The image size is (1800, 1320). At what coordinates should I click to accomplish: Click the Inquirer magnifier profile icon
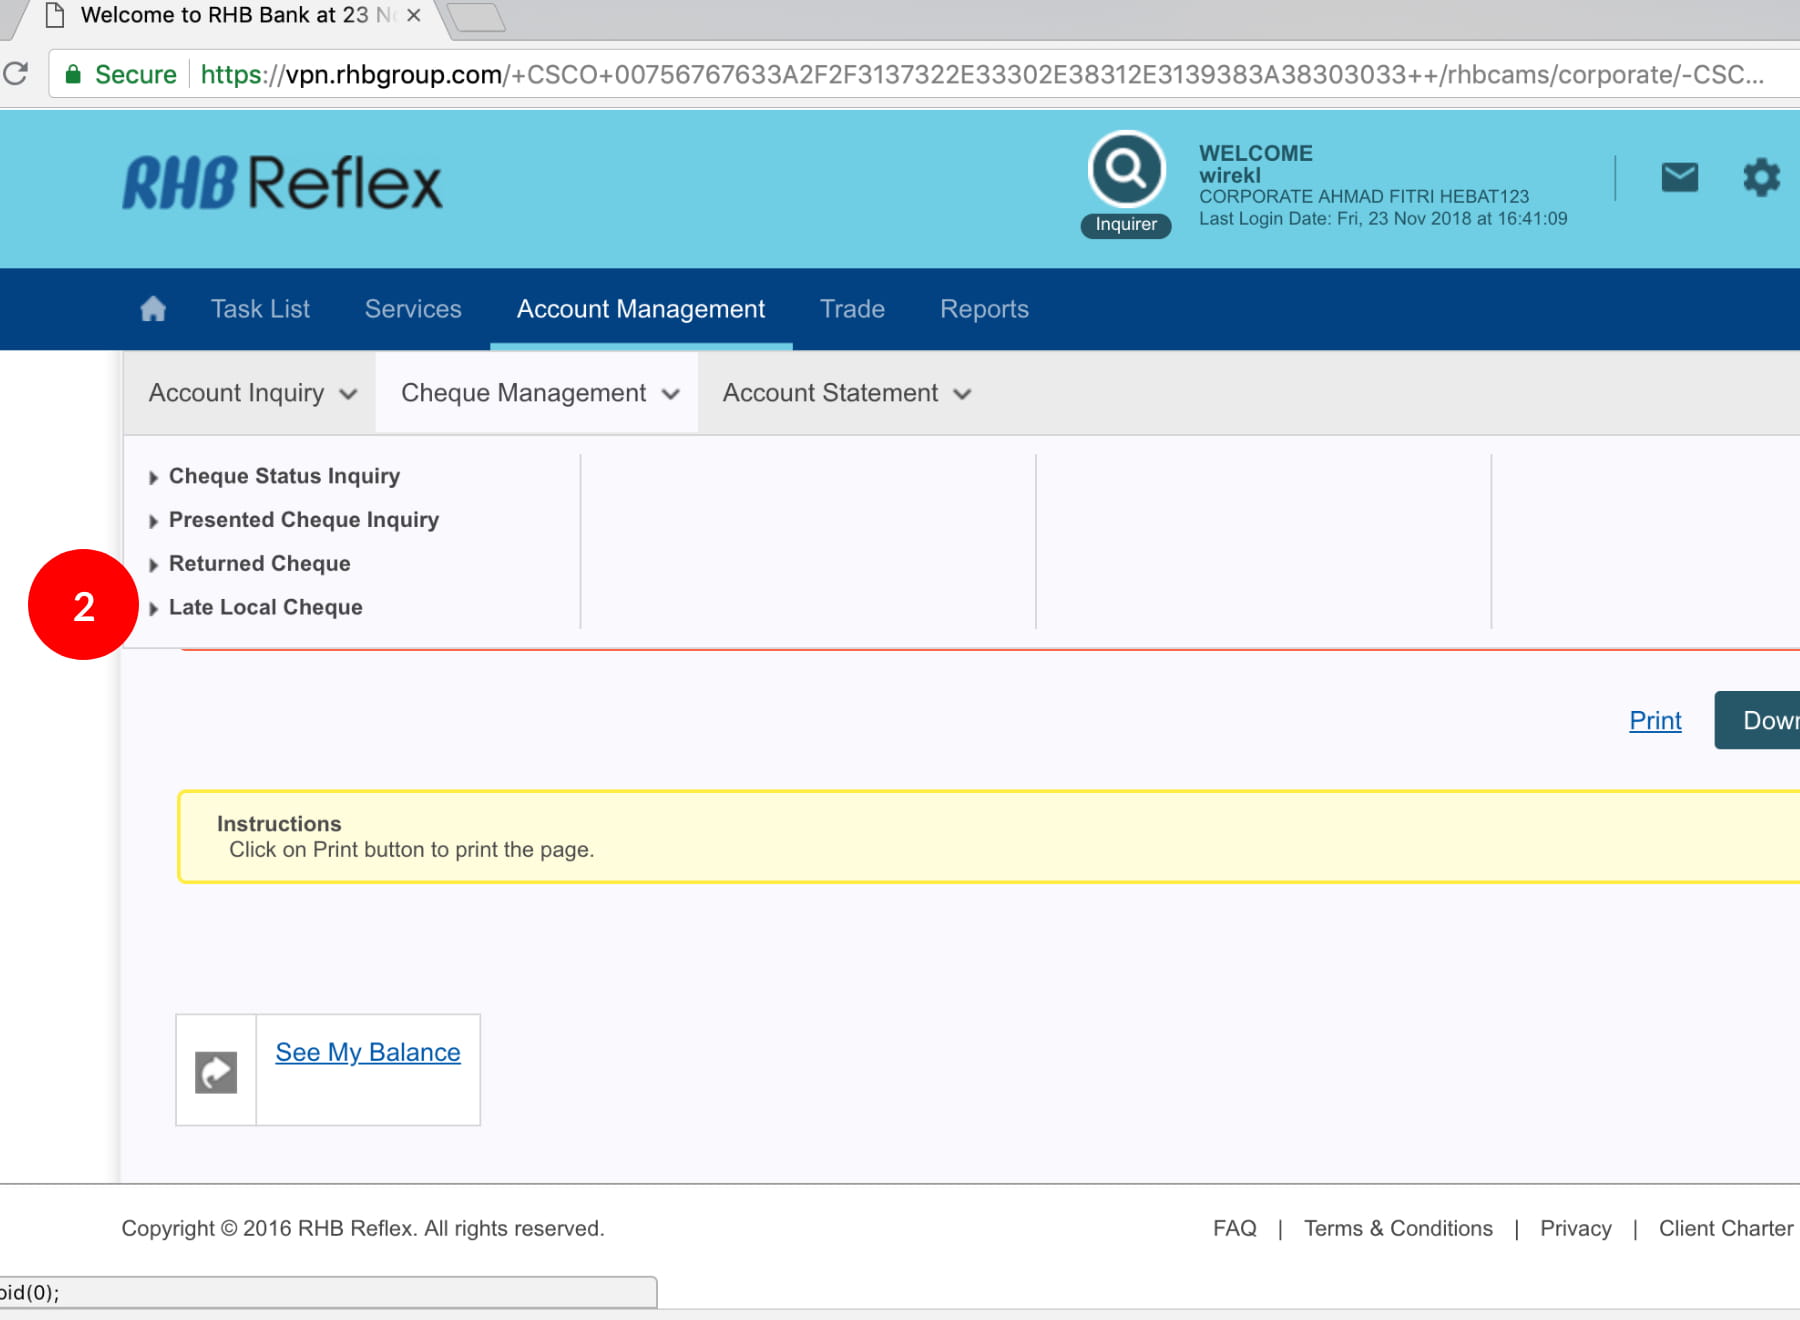(x=1126, y=170)
